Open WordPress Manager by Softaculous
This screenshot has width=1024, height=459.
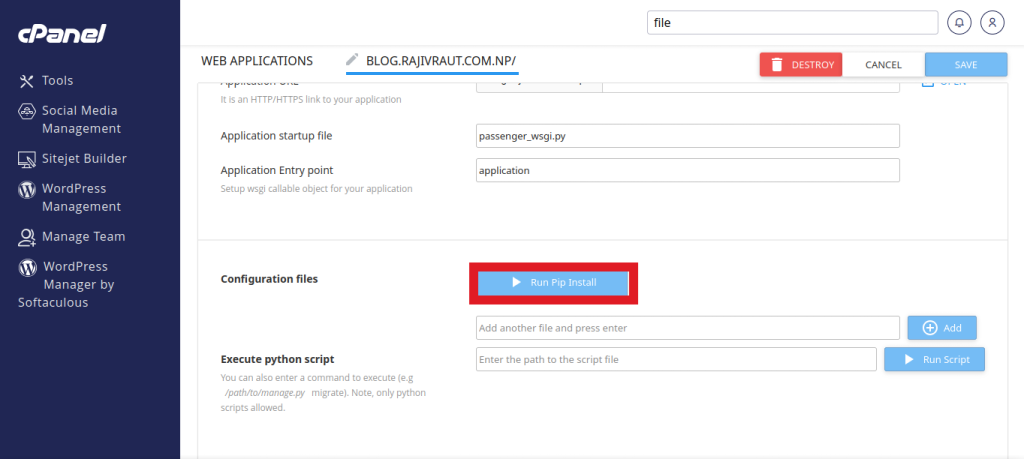(x=67, y=285)
